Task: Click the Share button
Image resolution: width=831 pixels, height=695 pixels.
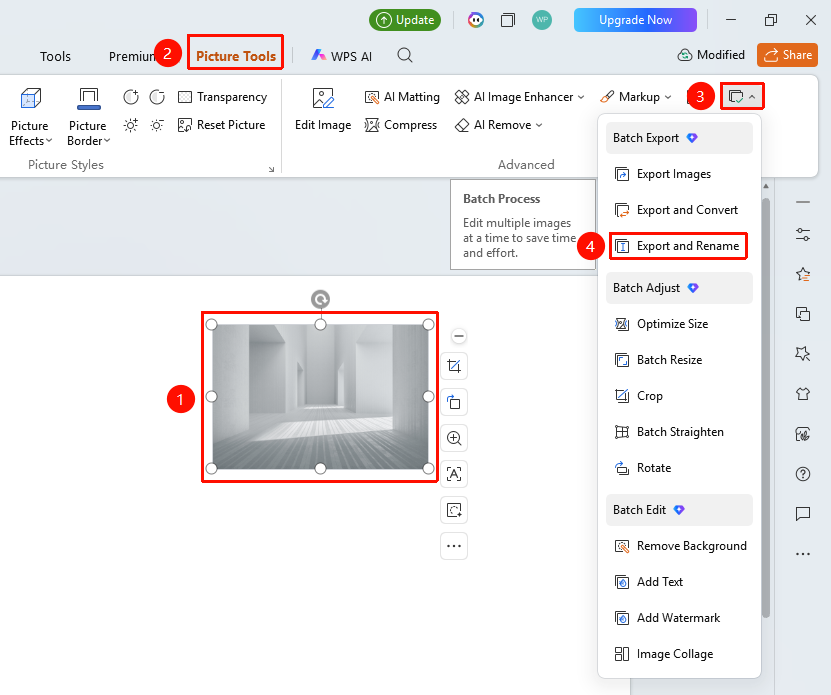Action: pos(788,55)
